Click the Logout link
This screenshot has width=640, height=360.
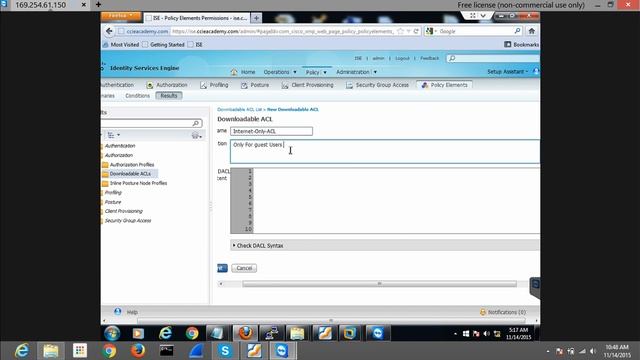[402, 58]
